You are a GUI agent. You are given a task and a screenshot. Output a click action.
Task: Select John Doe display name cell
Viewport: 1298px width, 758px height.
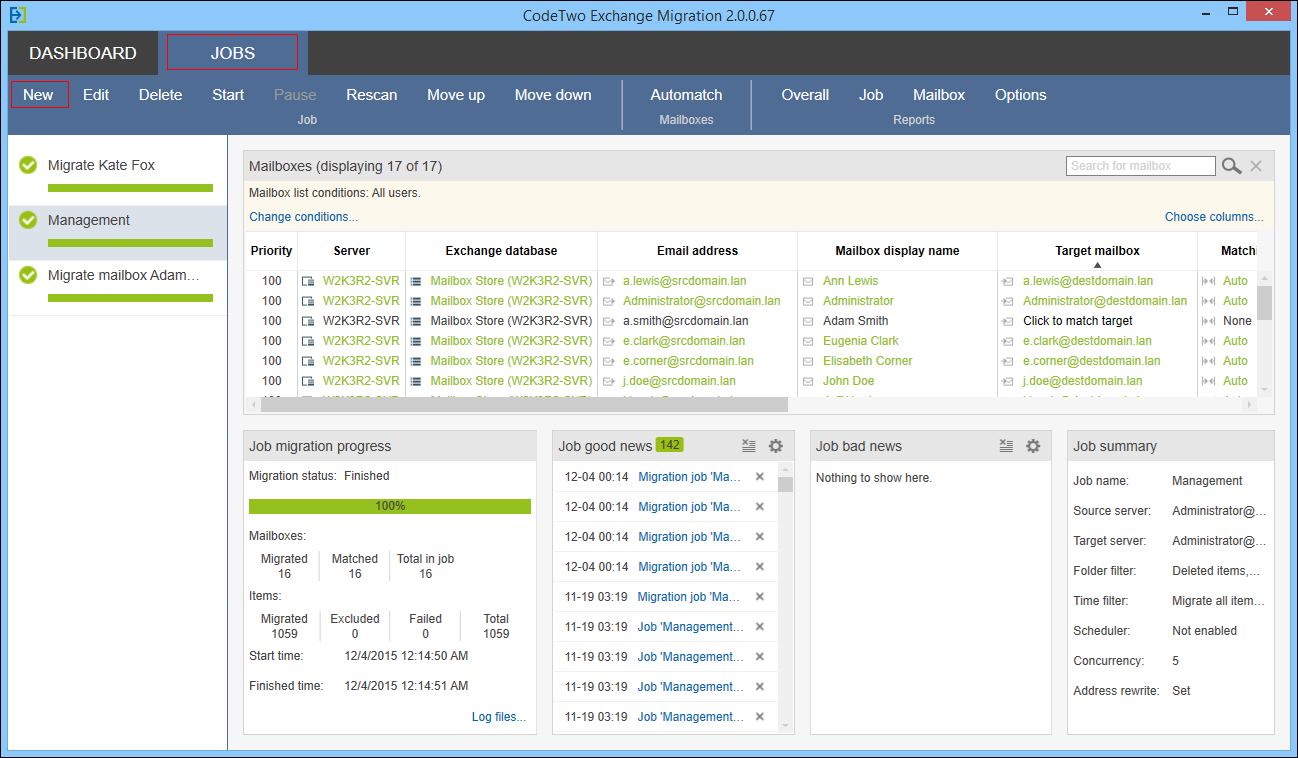848,381
